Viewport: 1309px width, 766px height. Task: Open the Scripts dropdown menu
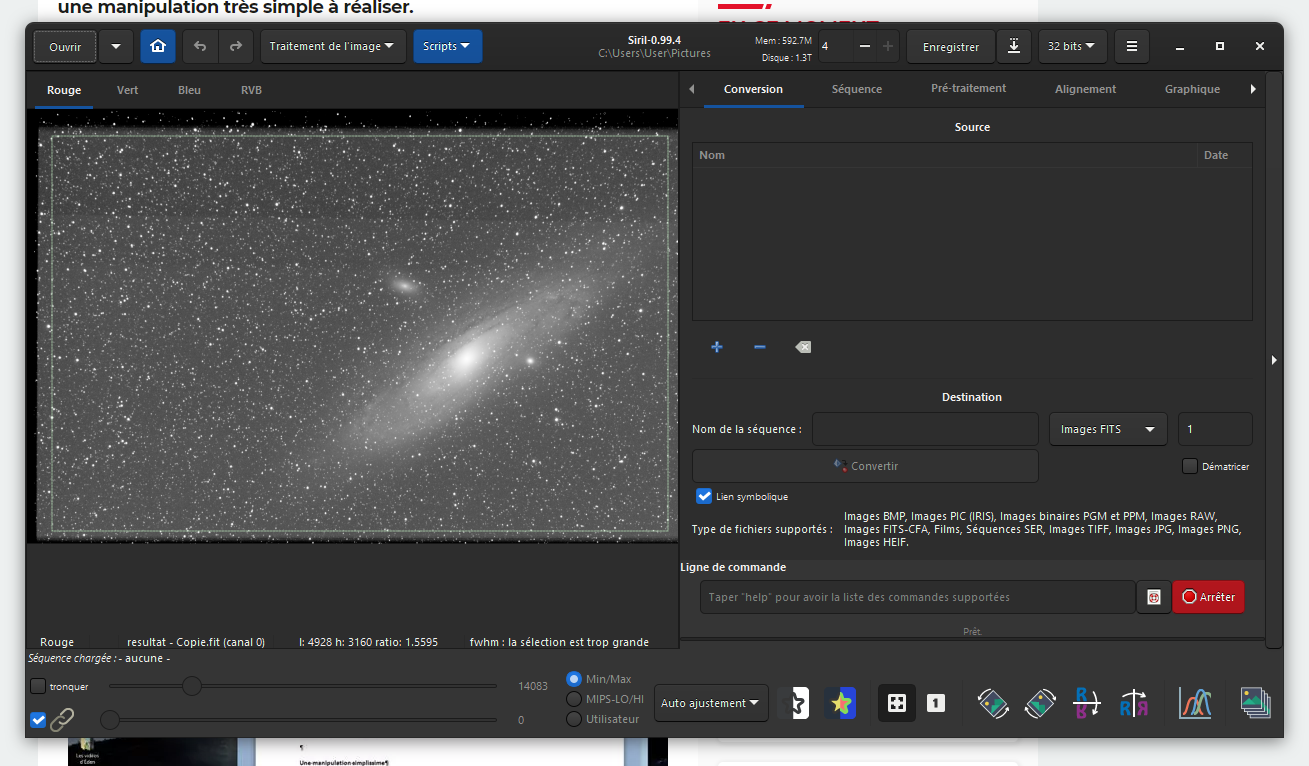pos(447,46)
